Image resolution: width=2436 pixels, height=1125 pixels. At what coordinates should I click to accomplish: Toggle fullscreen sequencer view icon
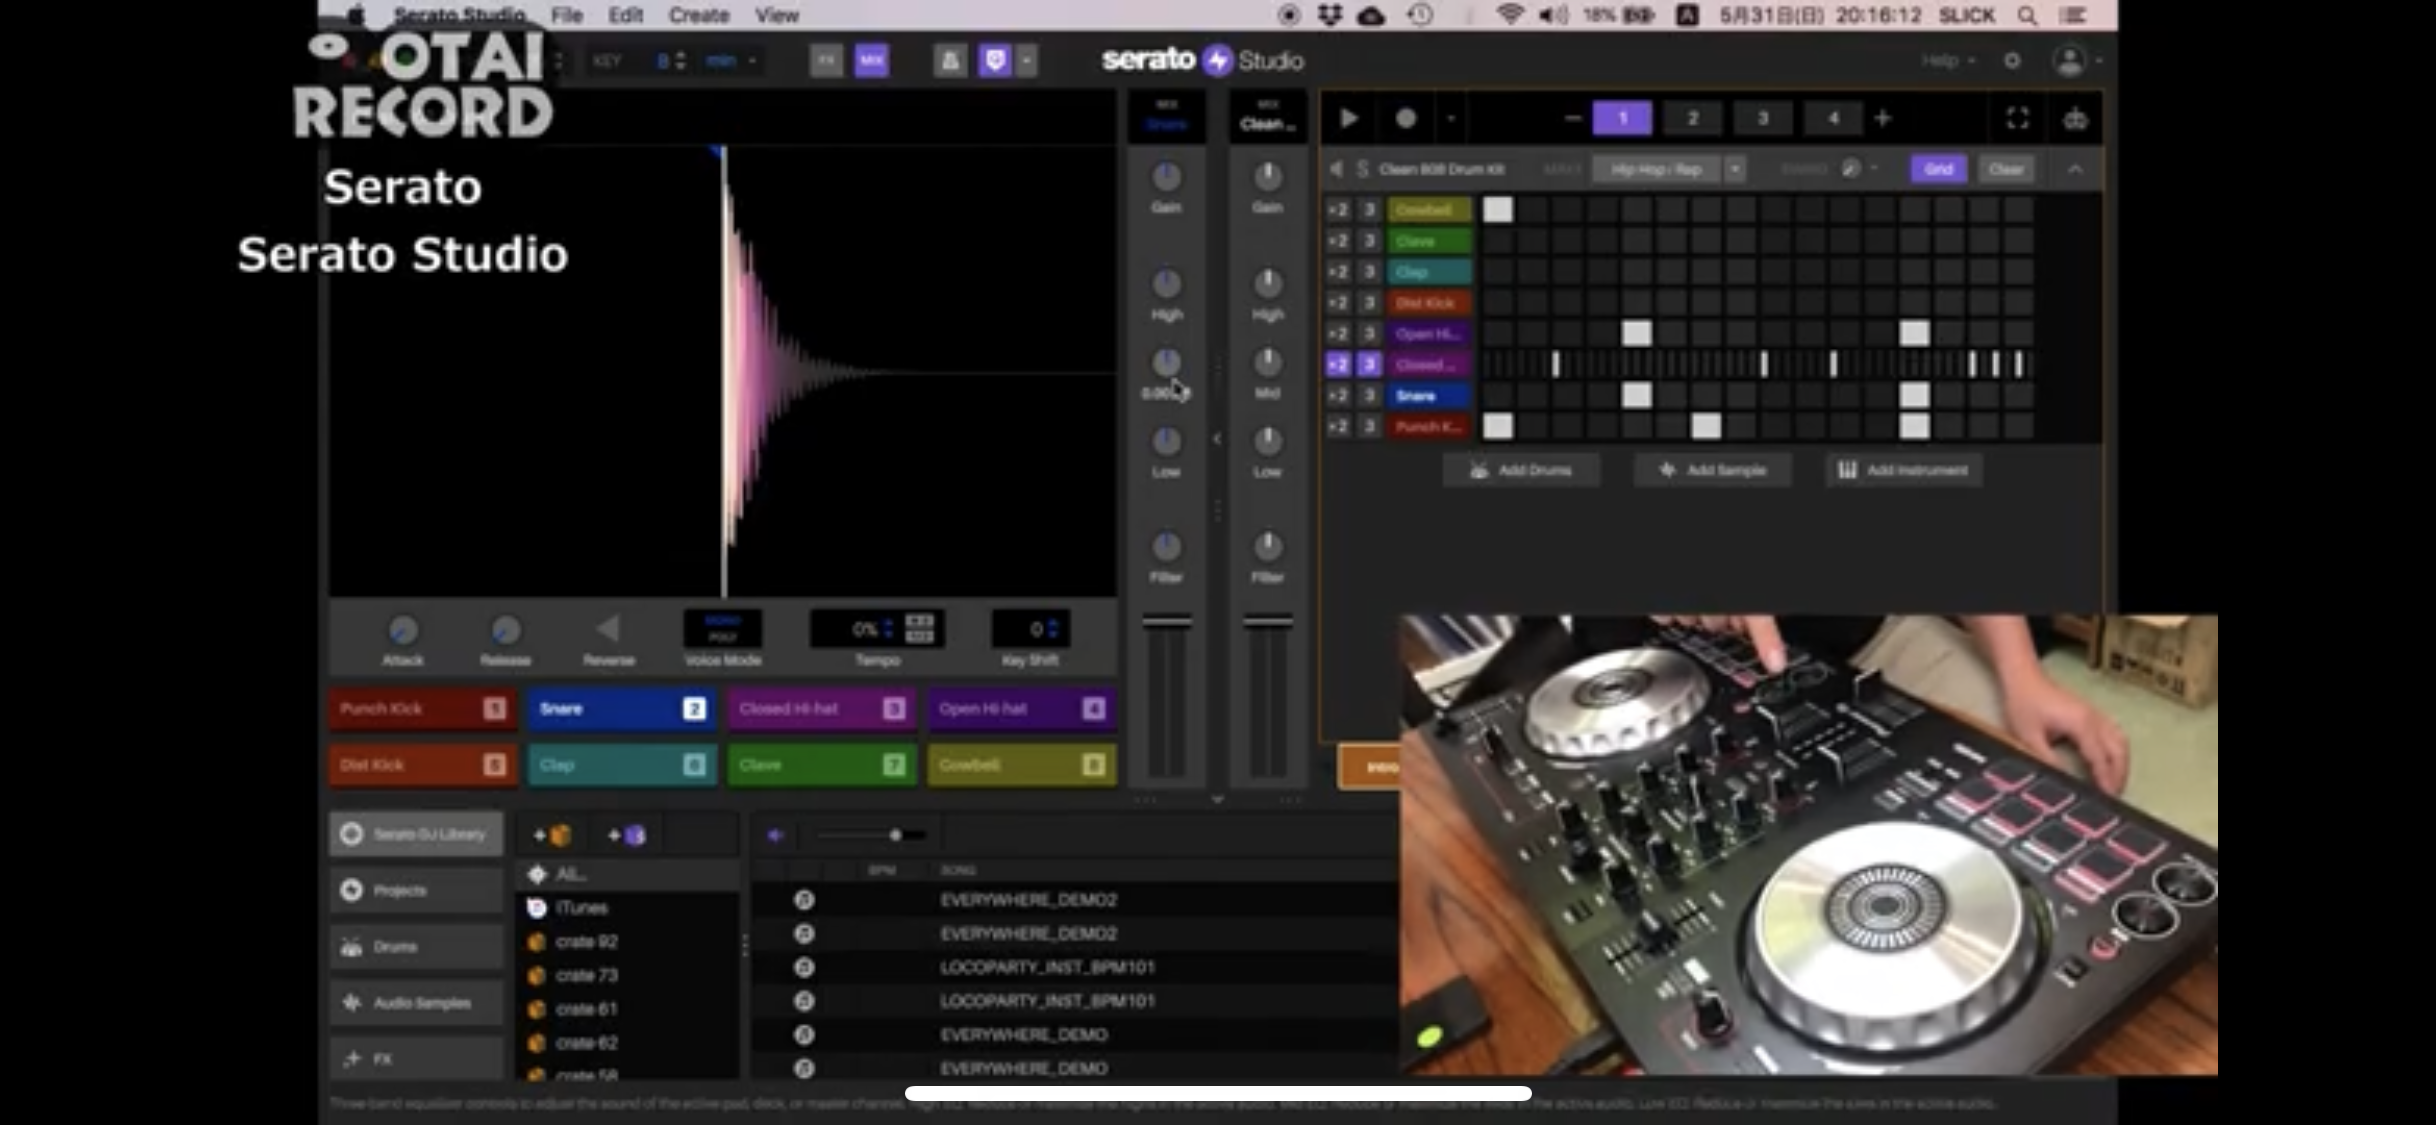click(x=2017, y=118)
